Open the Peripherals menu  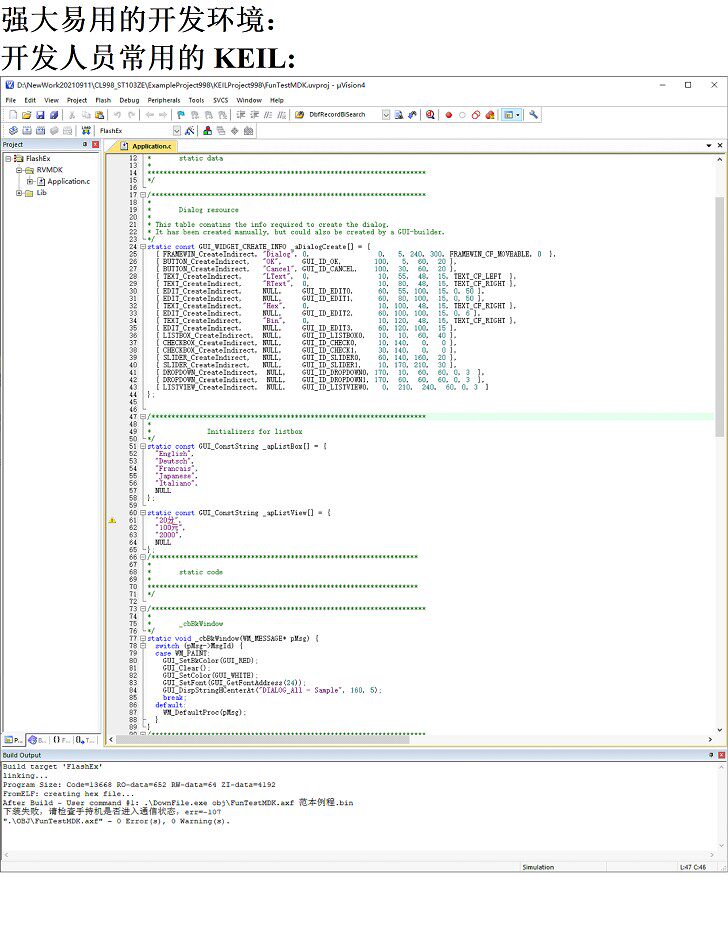[163, 100]
